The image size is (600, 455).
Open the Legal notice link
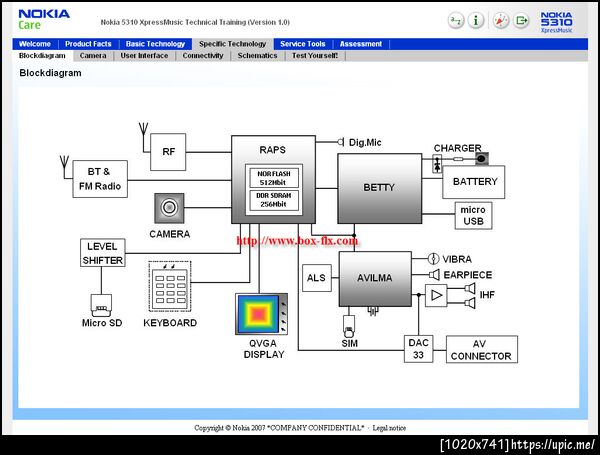(x=389, y=428)
